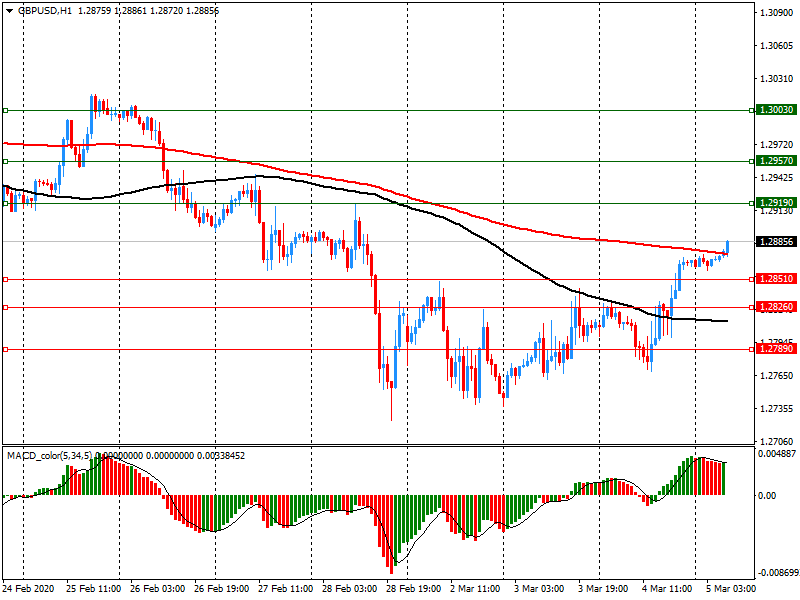Click the 1.27060 price scale value
Screen dimensions: 800x600
coord(777,441)
